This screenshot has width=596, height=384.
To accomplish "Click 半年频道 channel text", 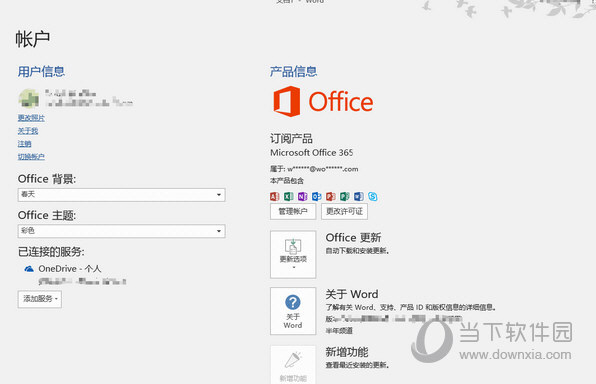I will (339, 330).
